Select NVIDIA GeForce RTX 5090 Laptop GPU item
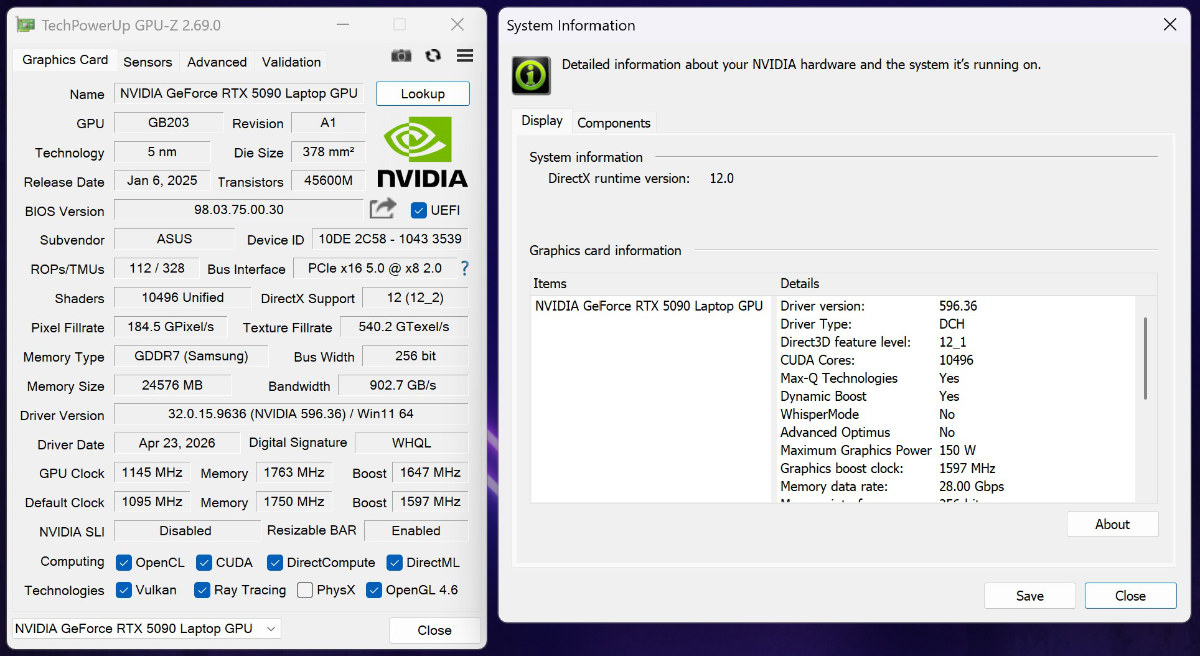 649,306
